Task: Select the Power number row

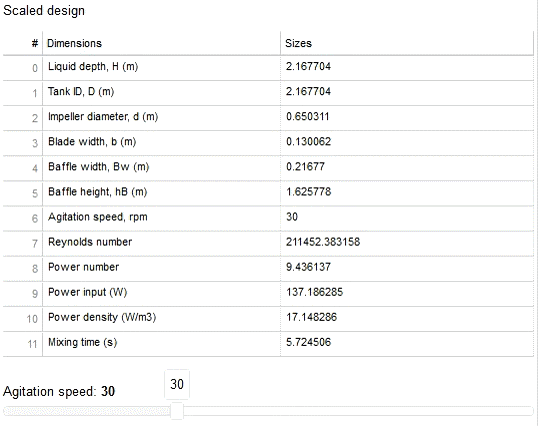Action: [x=268, y=269]
